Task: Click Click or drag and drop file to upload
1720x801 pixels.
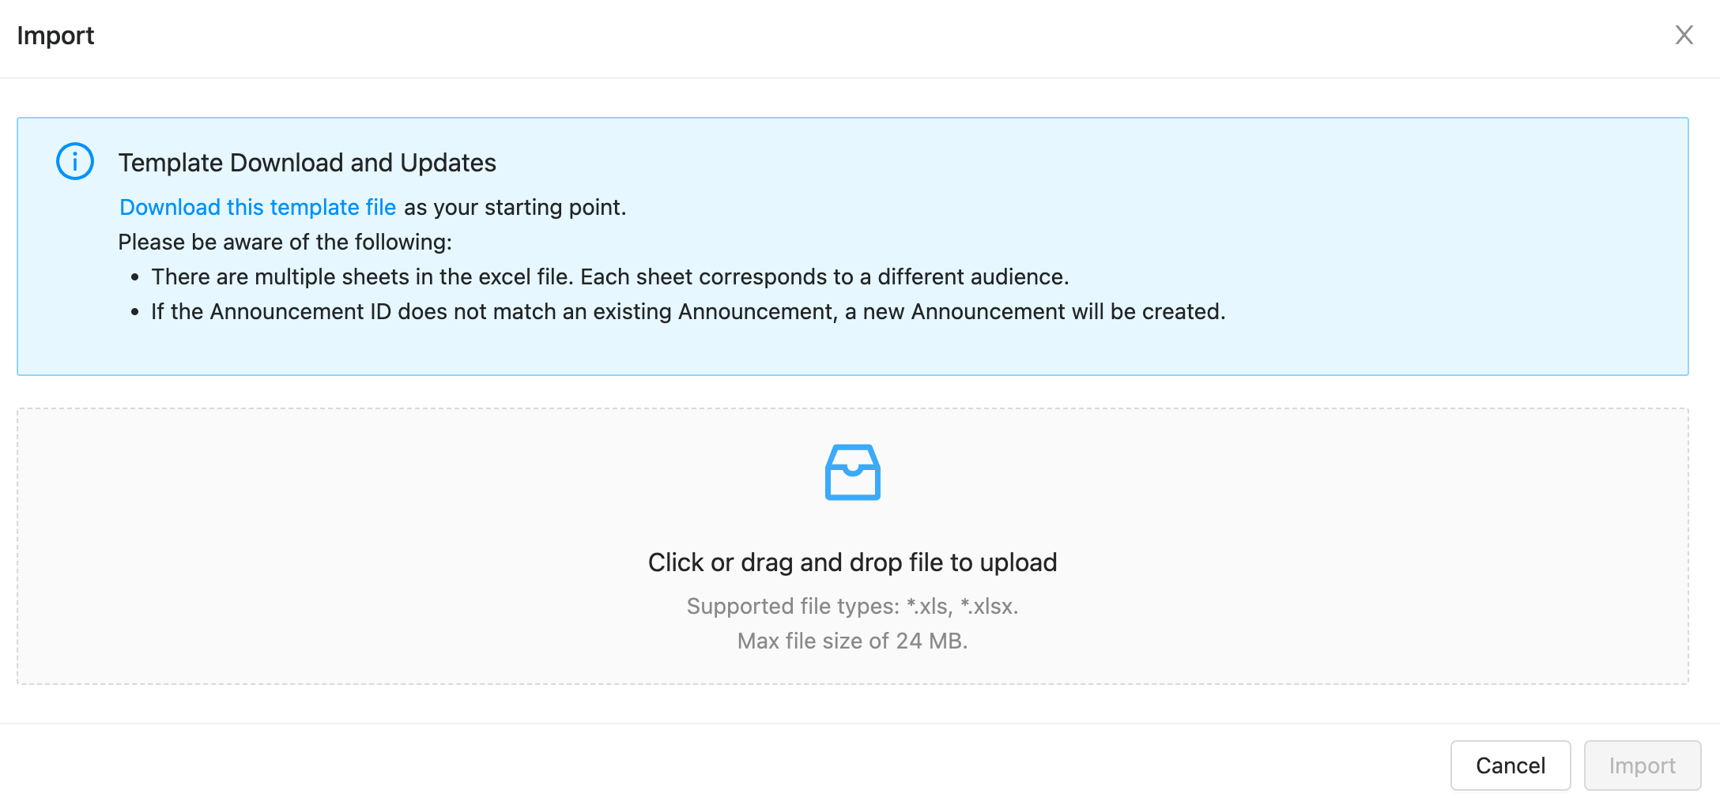Action: (x=851, y=561)
